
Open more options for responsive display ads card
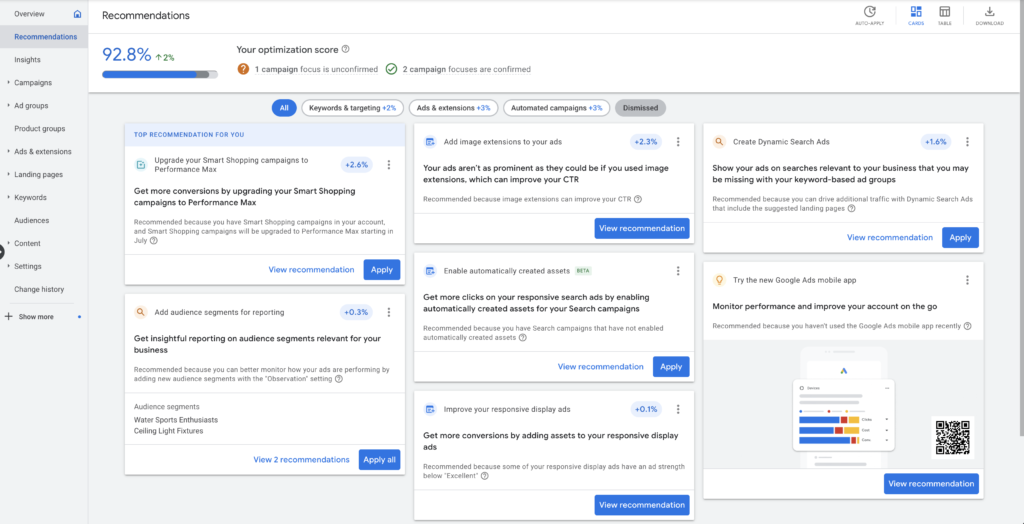click(678, 410)
